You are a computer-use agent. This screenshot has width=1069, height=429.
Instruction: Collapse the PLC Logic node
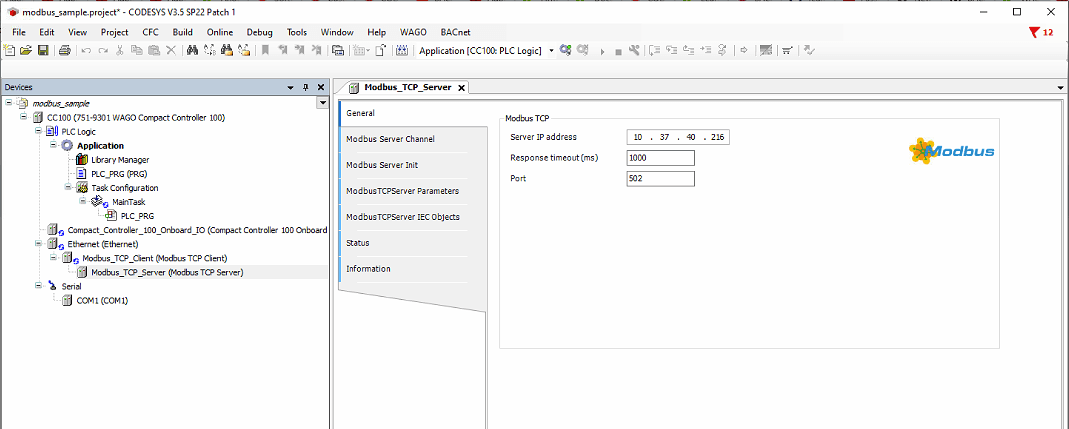(38, 131)
